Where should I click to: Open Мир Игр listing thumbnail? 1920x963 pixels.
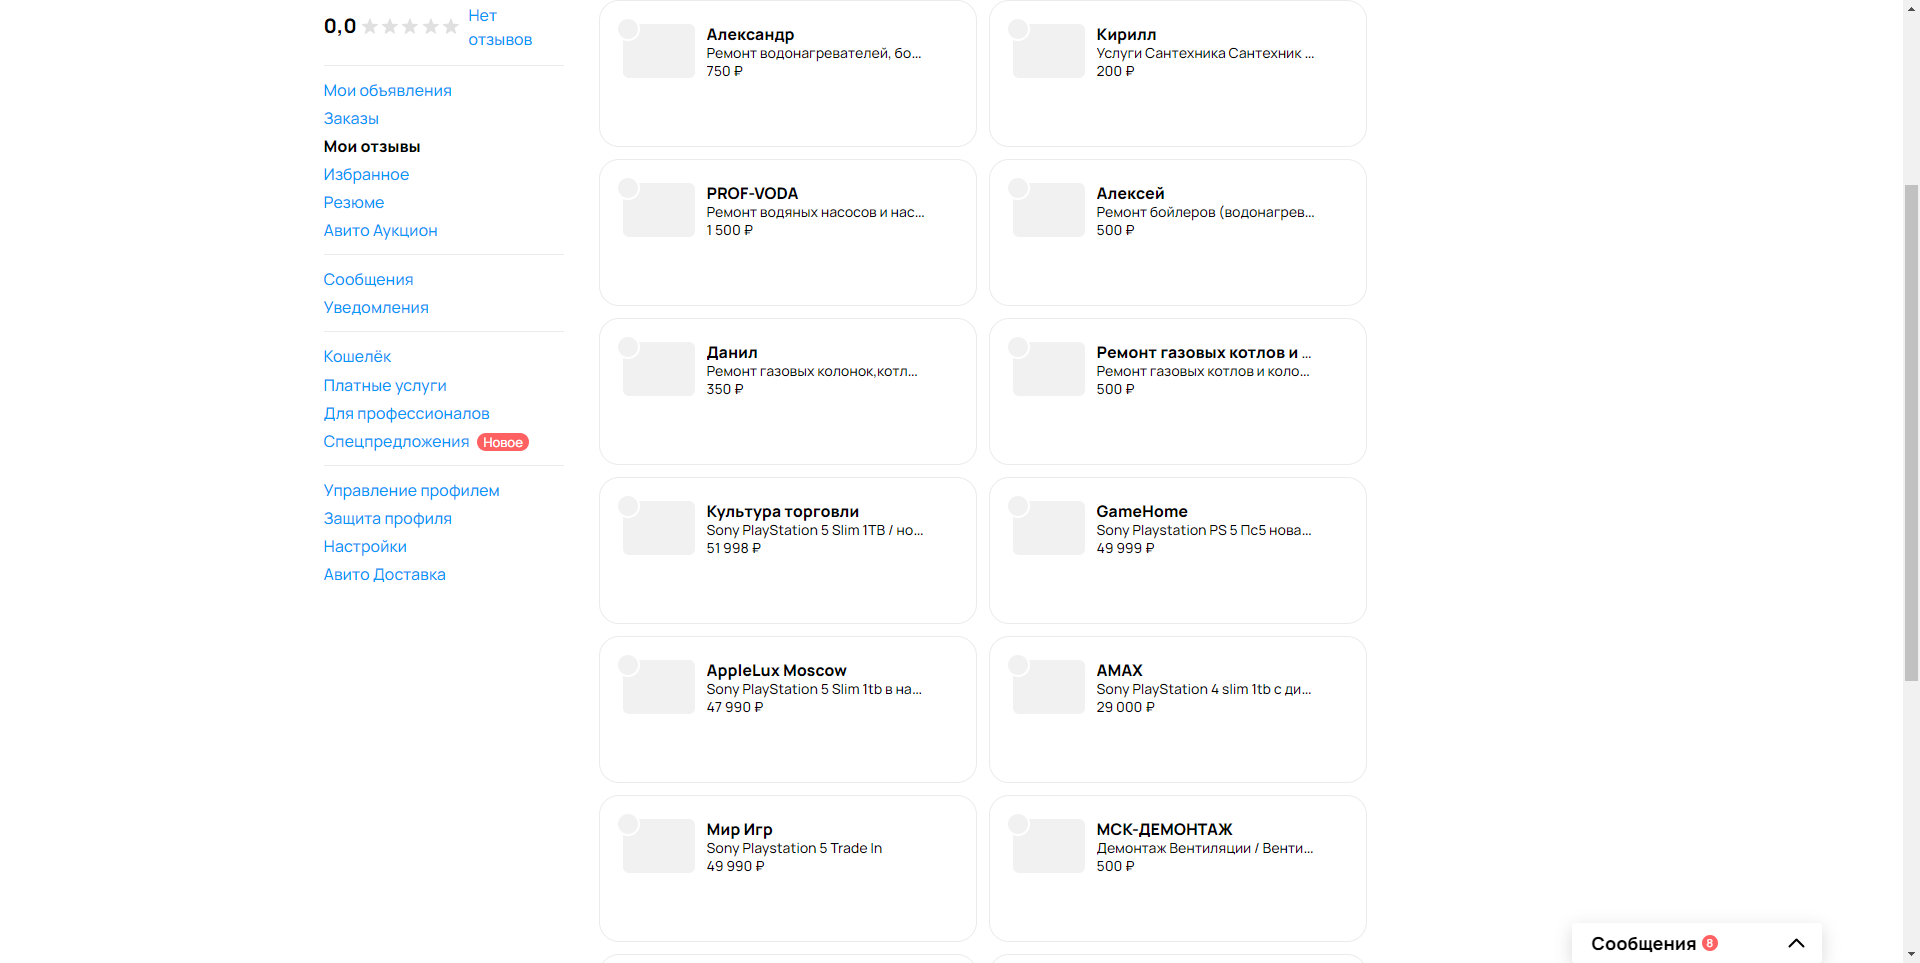click(x=659, y=846)
